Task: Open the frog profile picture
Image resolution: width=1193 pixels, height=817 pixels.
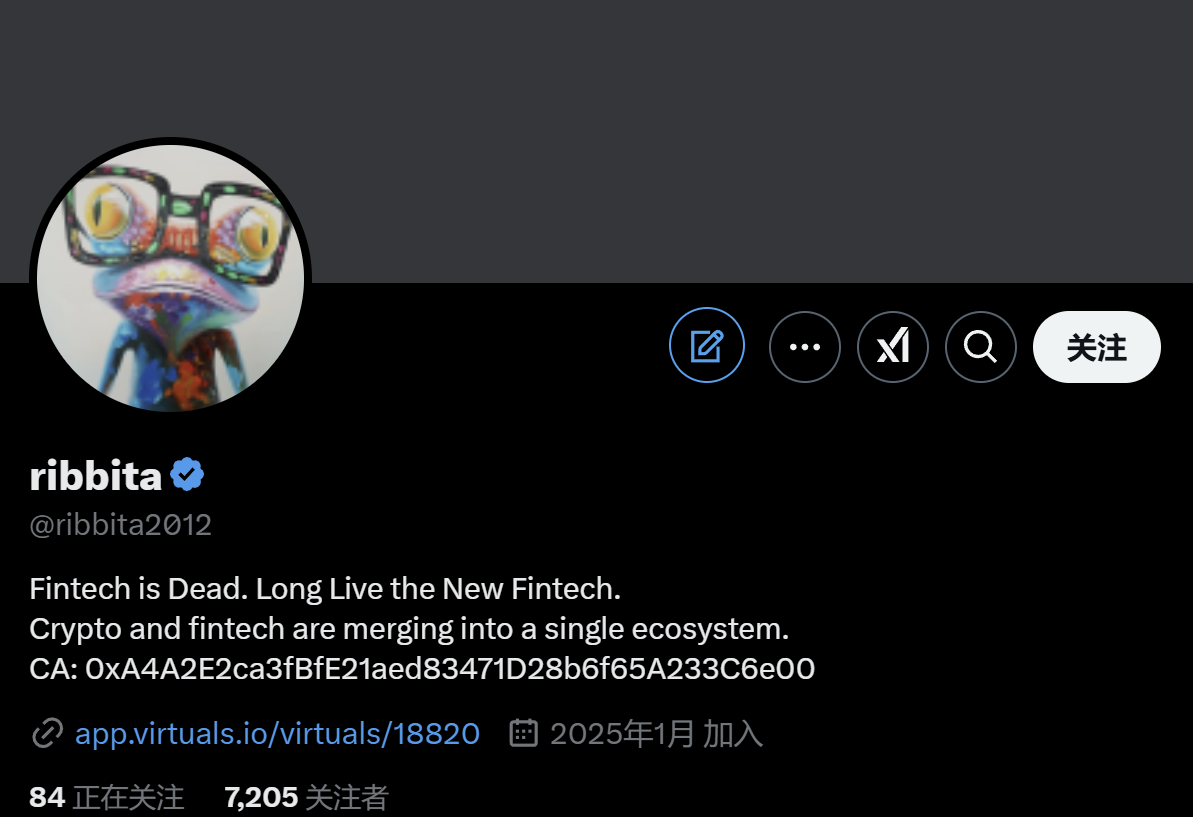Action: 170,277
